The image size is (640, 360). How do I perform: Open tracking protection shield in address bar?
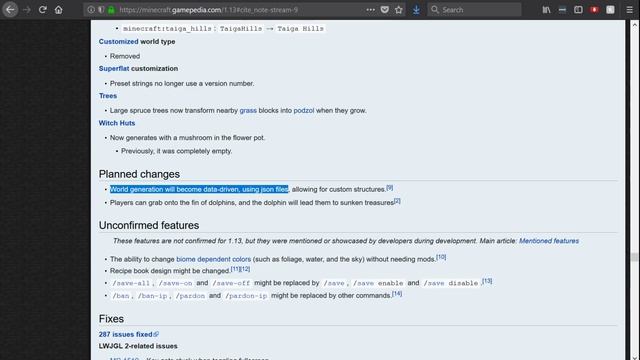click(x=101, y=9)
